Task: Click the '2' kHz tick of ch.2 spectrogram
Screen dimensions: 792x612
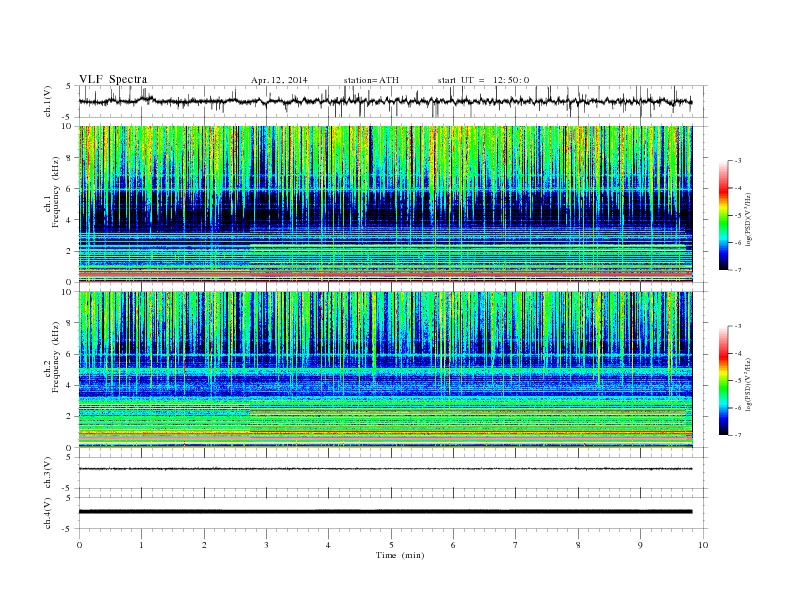Action: 69,417
